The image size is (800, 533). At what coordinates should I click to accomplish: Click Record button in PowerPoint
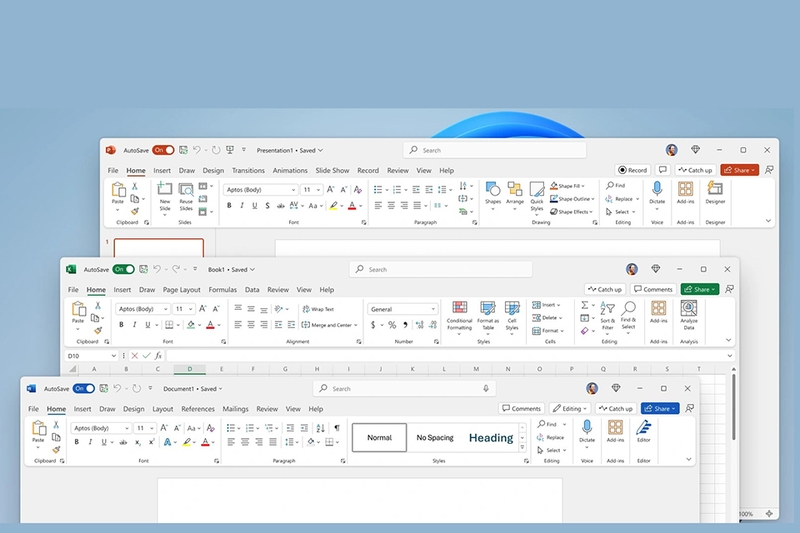[633, 170]
